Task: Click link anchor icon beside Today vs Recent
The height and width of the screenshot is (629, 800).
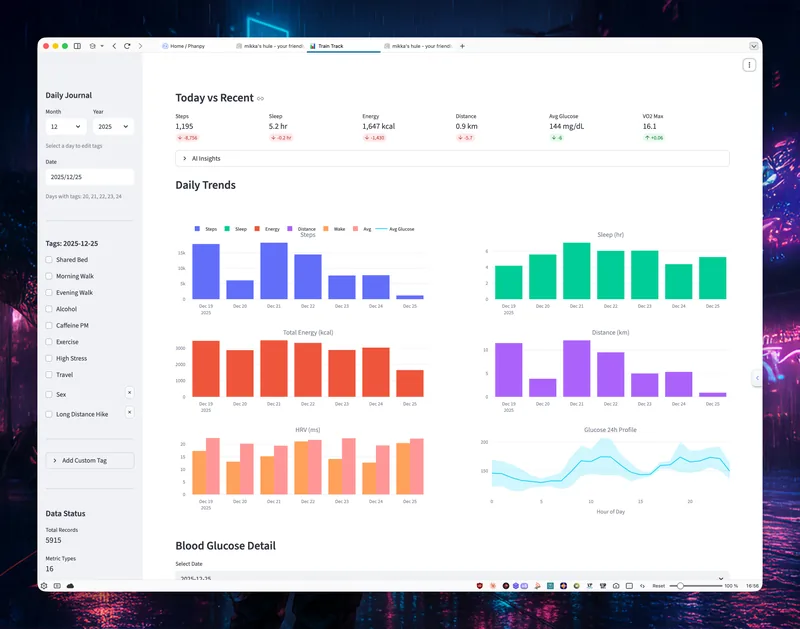Action: point(261,99)
